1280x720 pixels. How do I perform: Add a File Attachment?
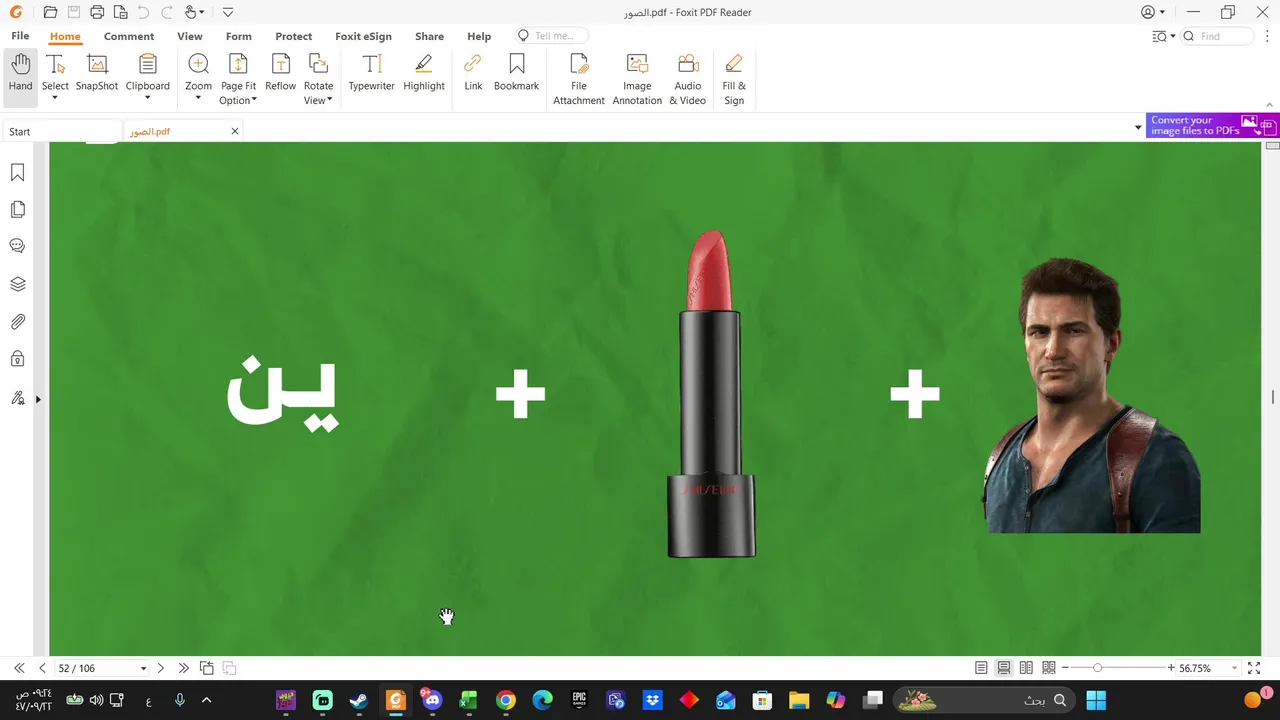click(x=579, y=79)
